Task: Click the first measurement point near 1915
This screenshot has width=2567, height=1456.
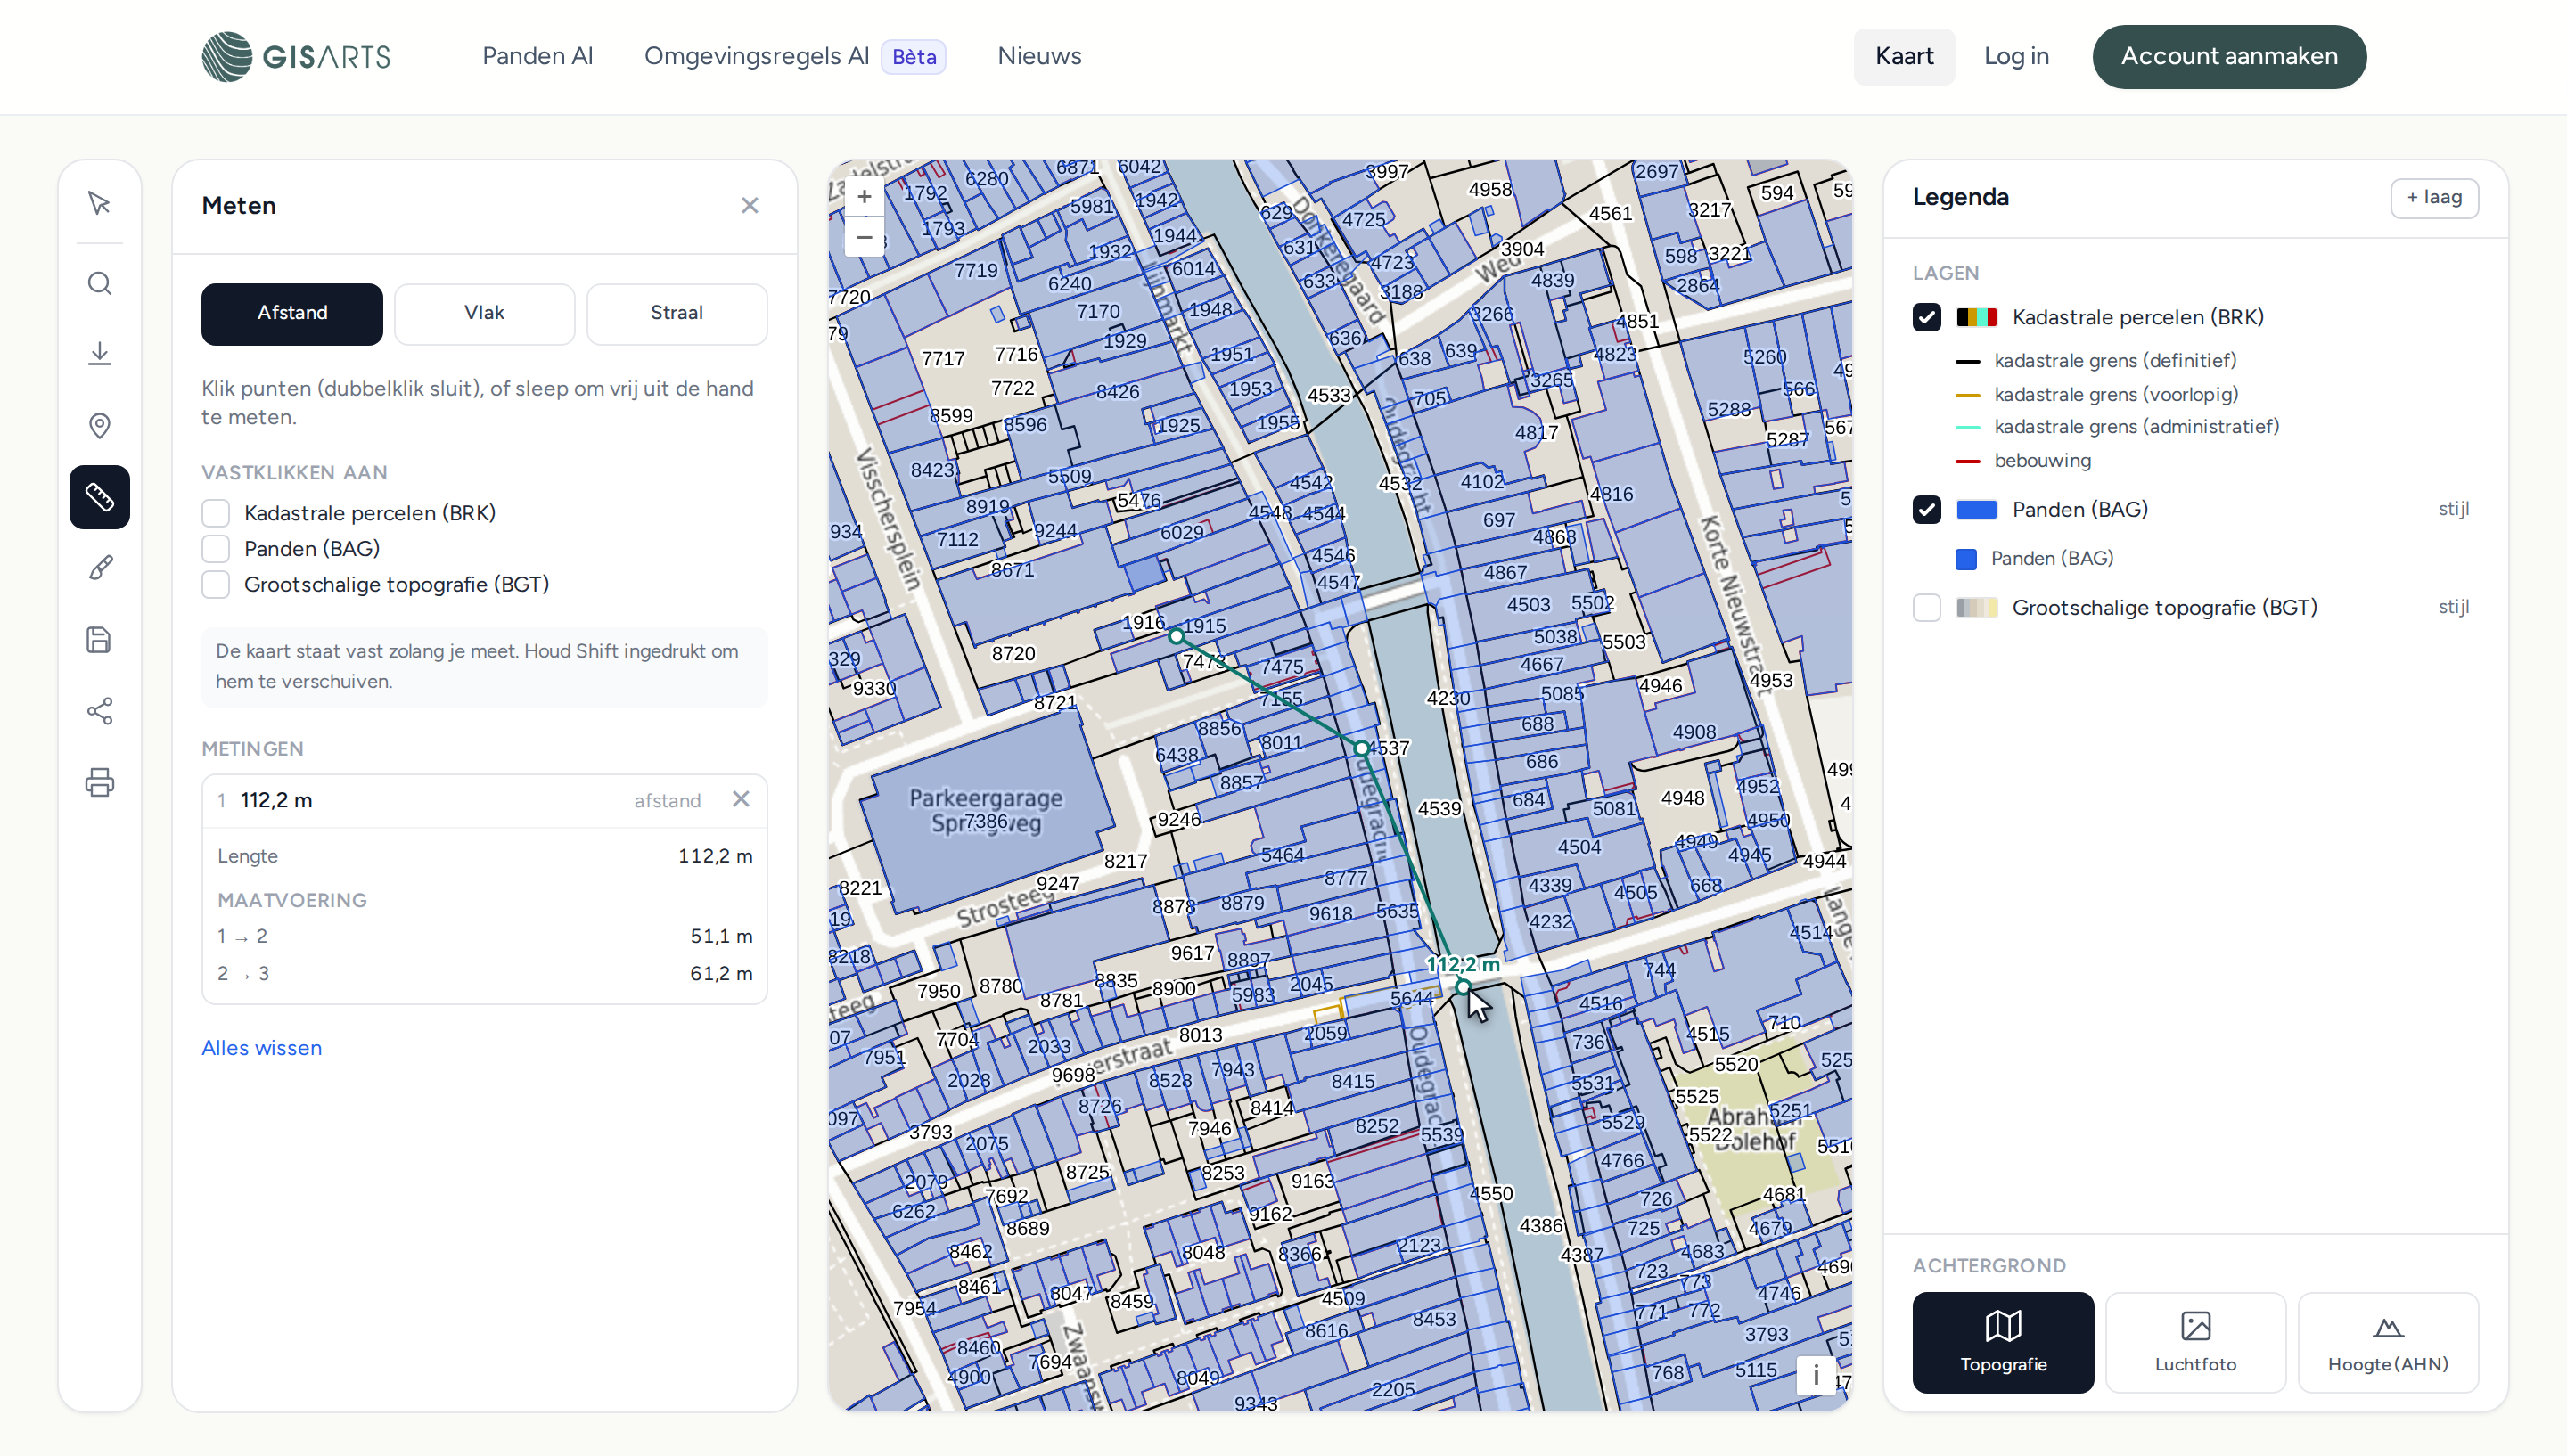Action: click(x=1177, y=636)
